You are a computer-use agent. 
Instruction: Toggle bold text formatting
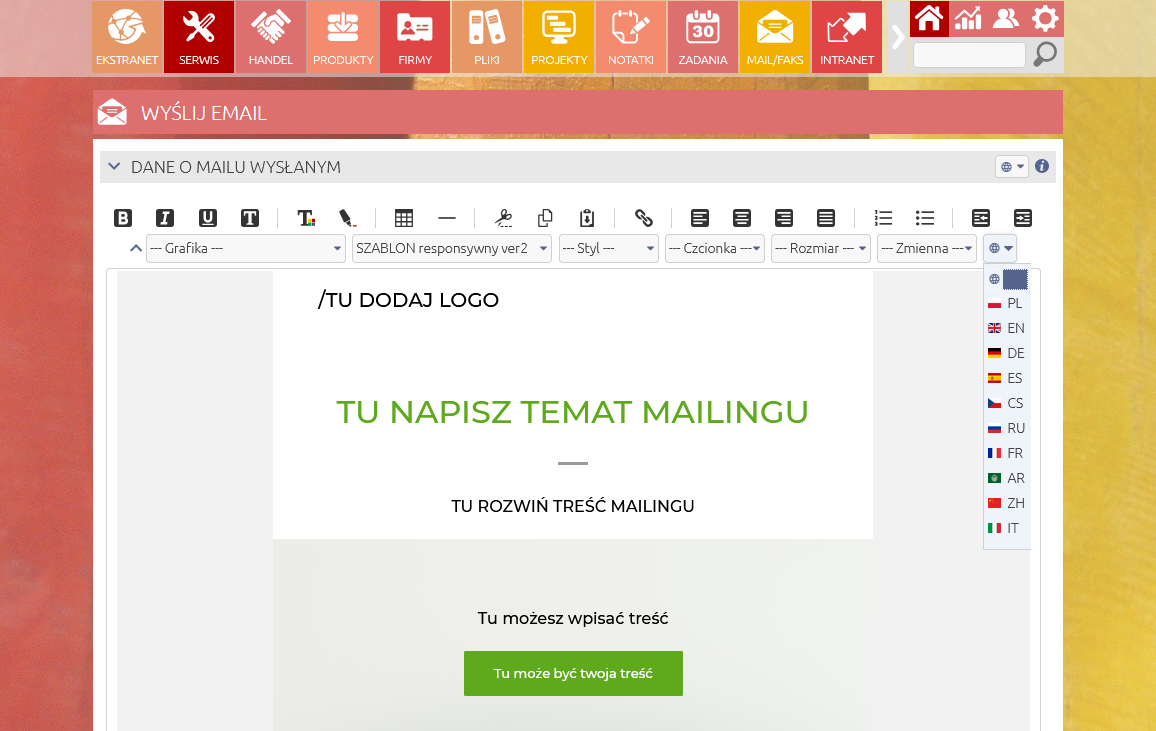point(123,218)
